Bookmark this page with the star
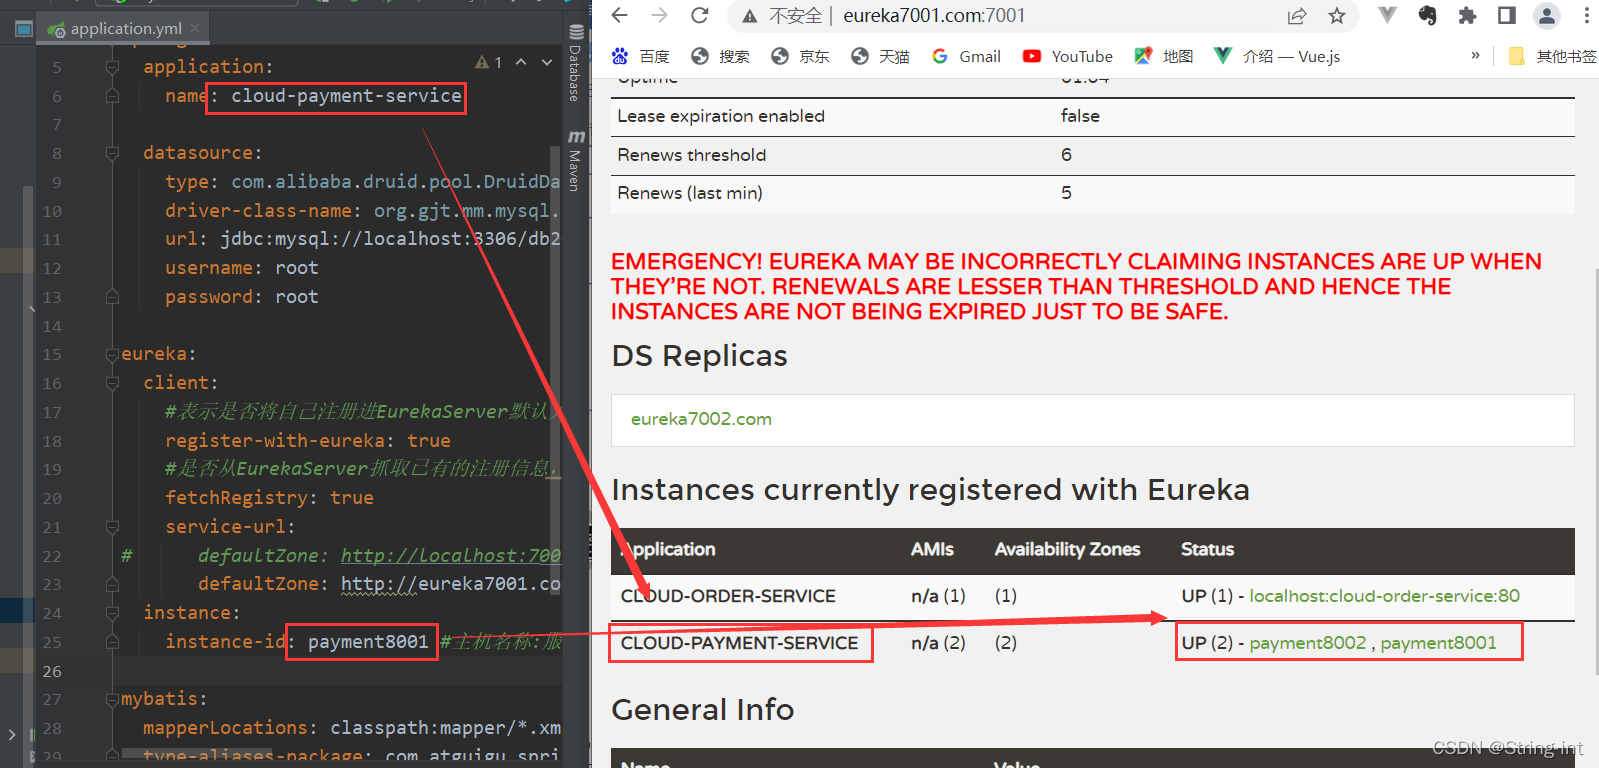1599x768 pixels. 1337,15
